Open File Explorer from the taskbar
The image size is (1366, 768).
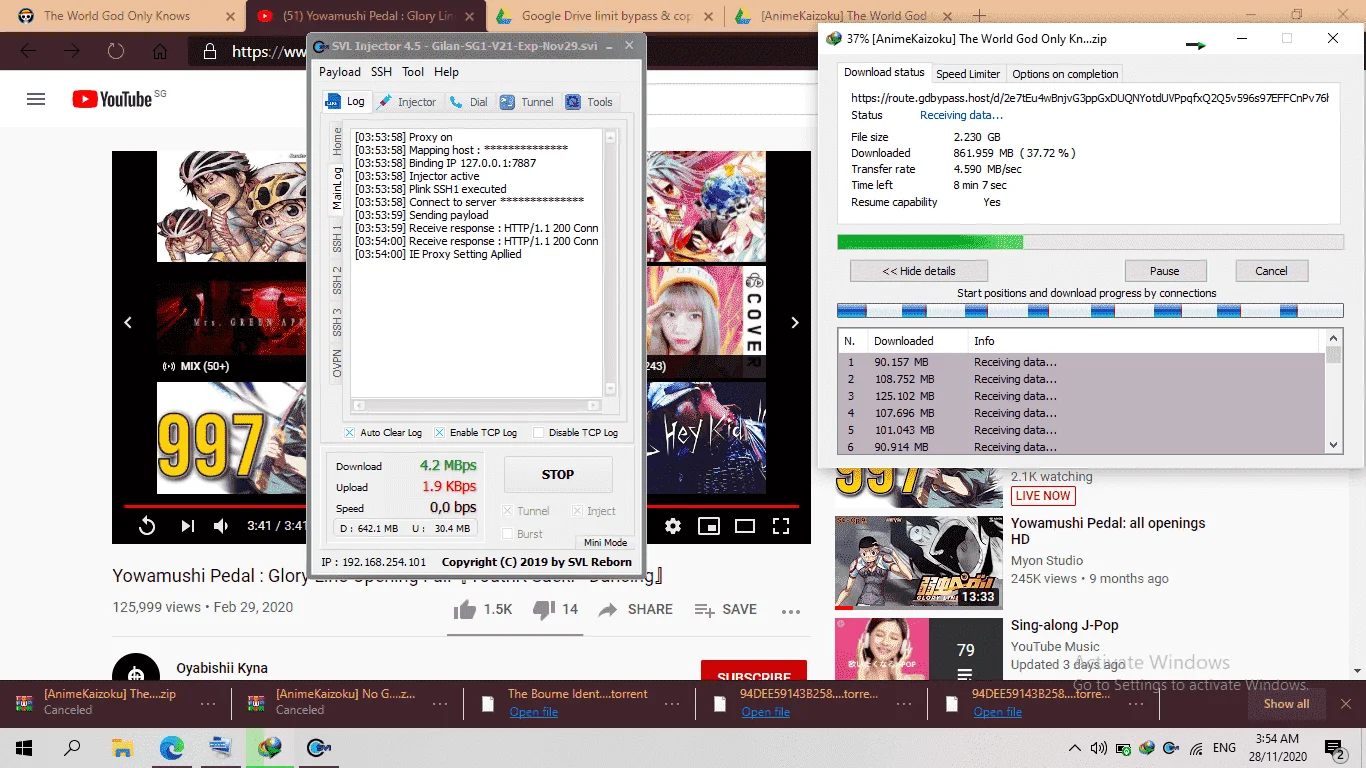(122, 748)
